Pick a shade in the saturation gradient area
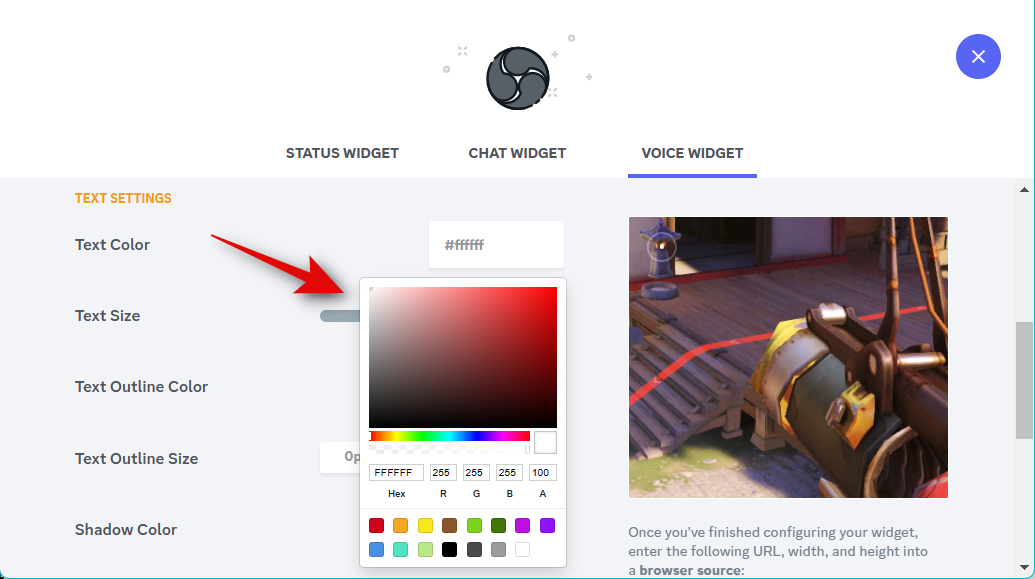This screenshot has height=579, width=1035. pos(463,357)
